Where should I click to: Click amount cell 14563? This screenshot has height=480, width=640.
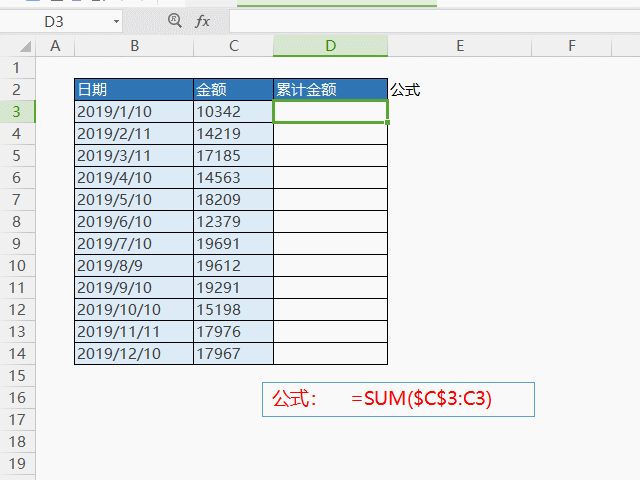pyautogui.click(x=233, y=178)
